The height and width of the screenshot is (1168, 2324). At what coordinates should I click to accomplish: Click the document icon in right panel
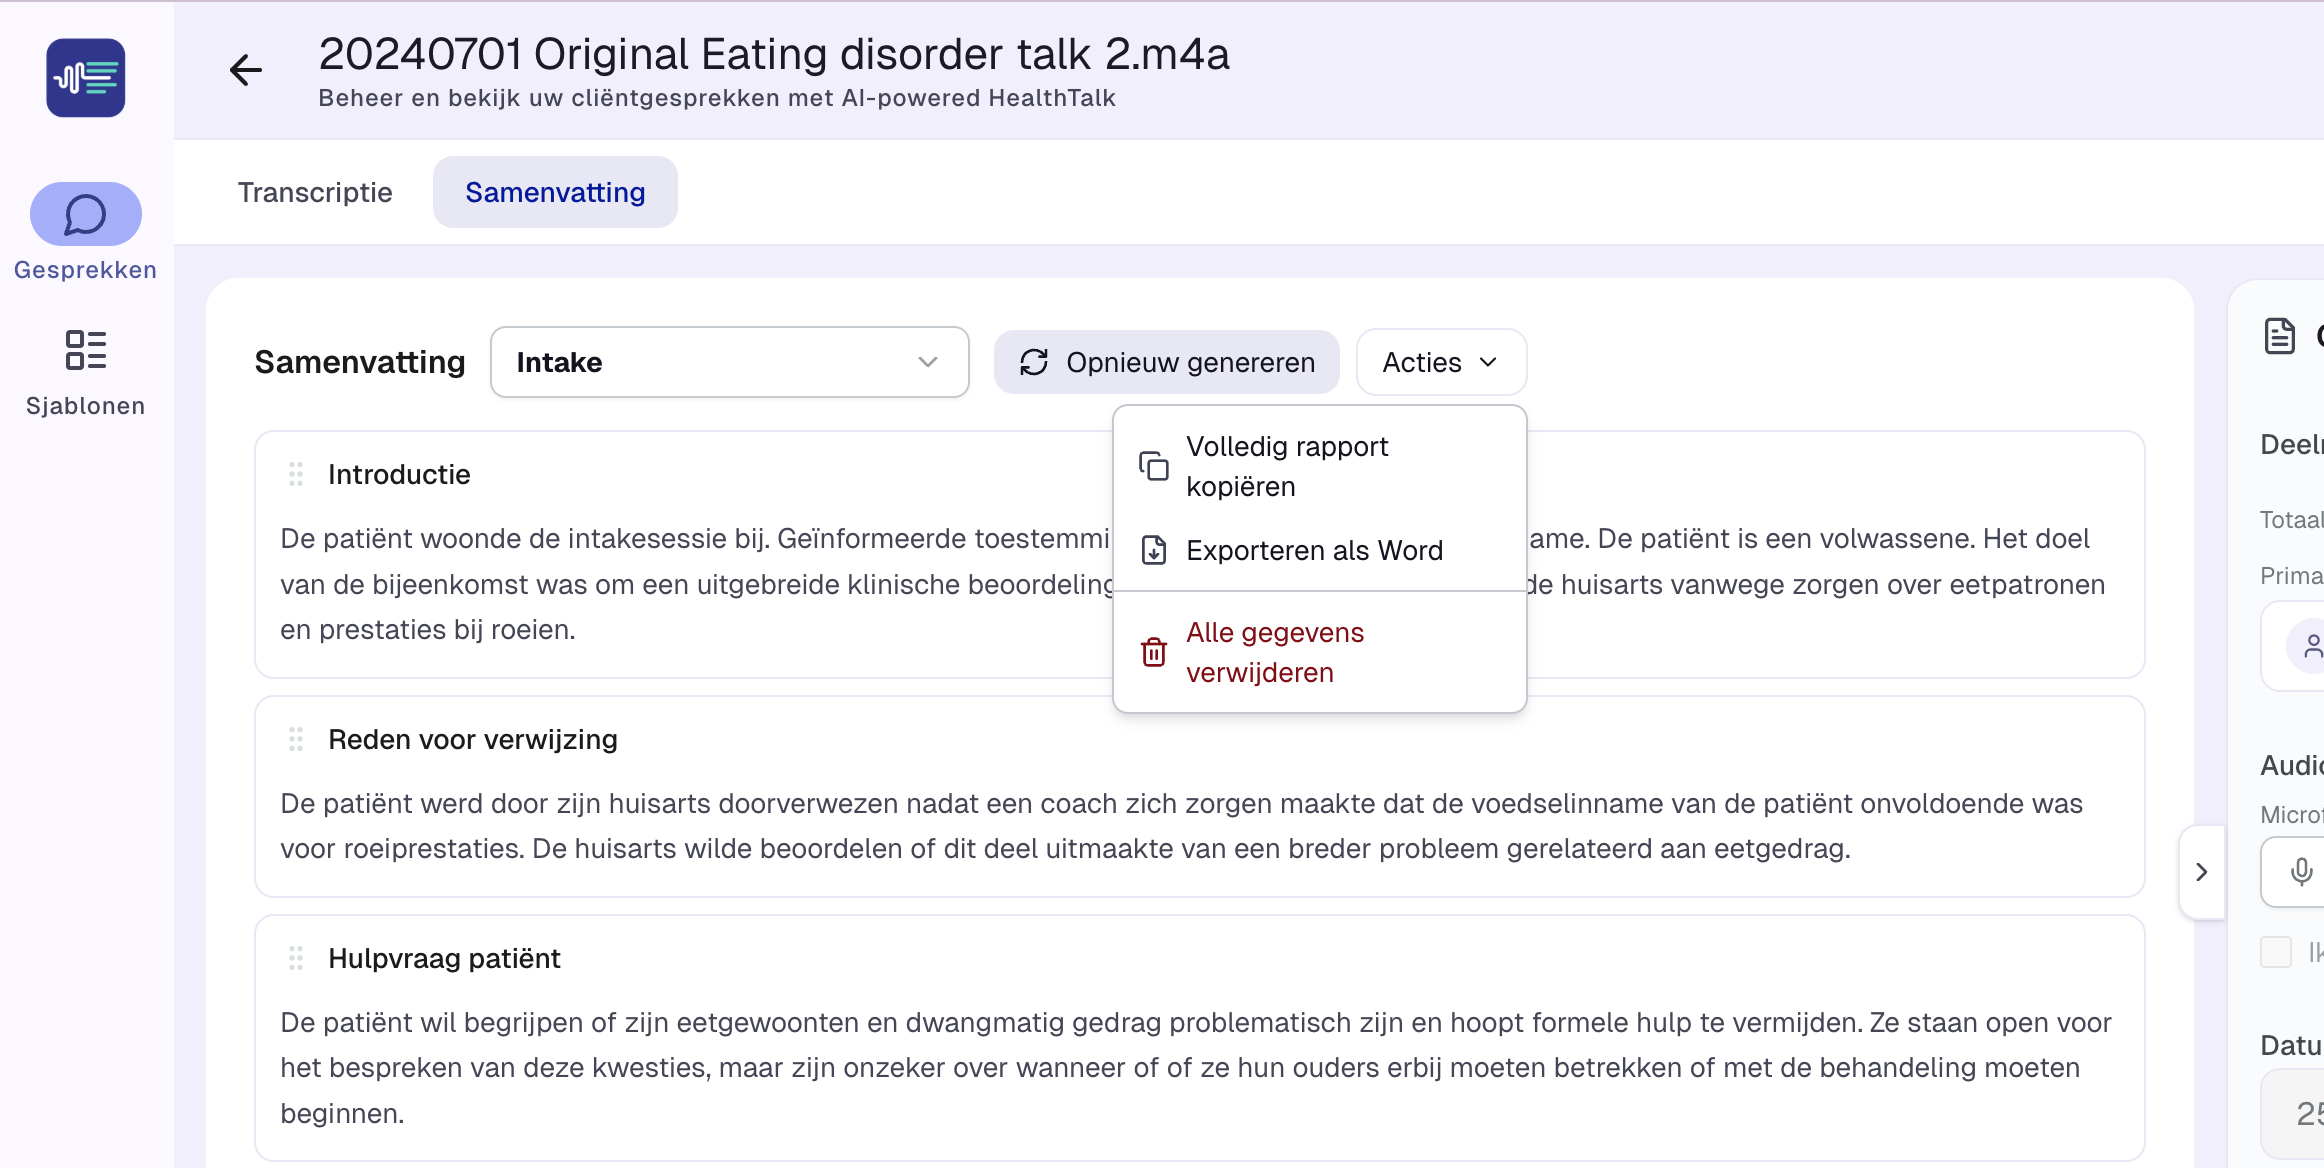click(2279, 336)
